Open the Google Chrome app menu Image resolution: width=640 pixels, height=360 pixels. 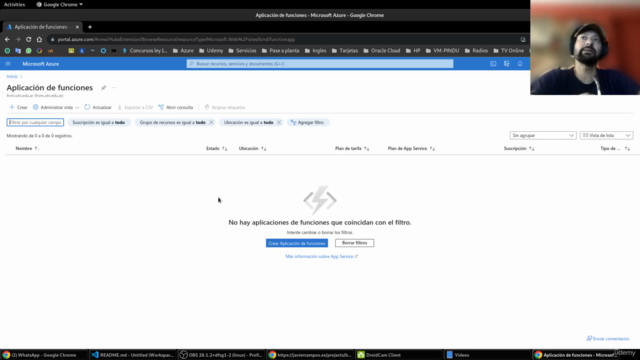(x=60, y=4)
